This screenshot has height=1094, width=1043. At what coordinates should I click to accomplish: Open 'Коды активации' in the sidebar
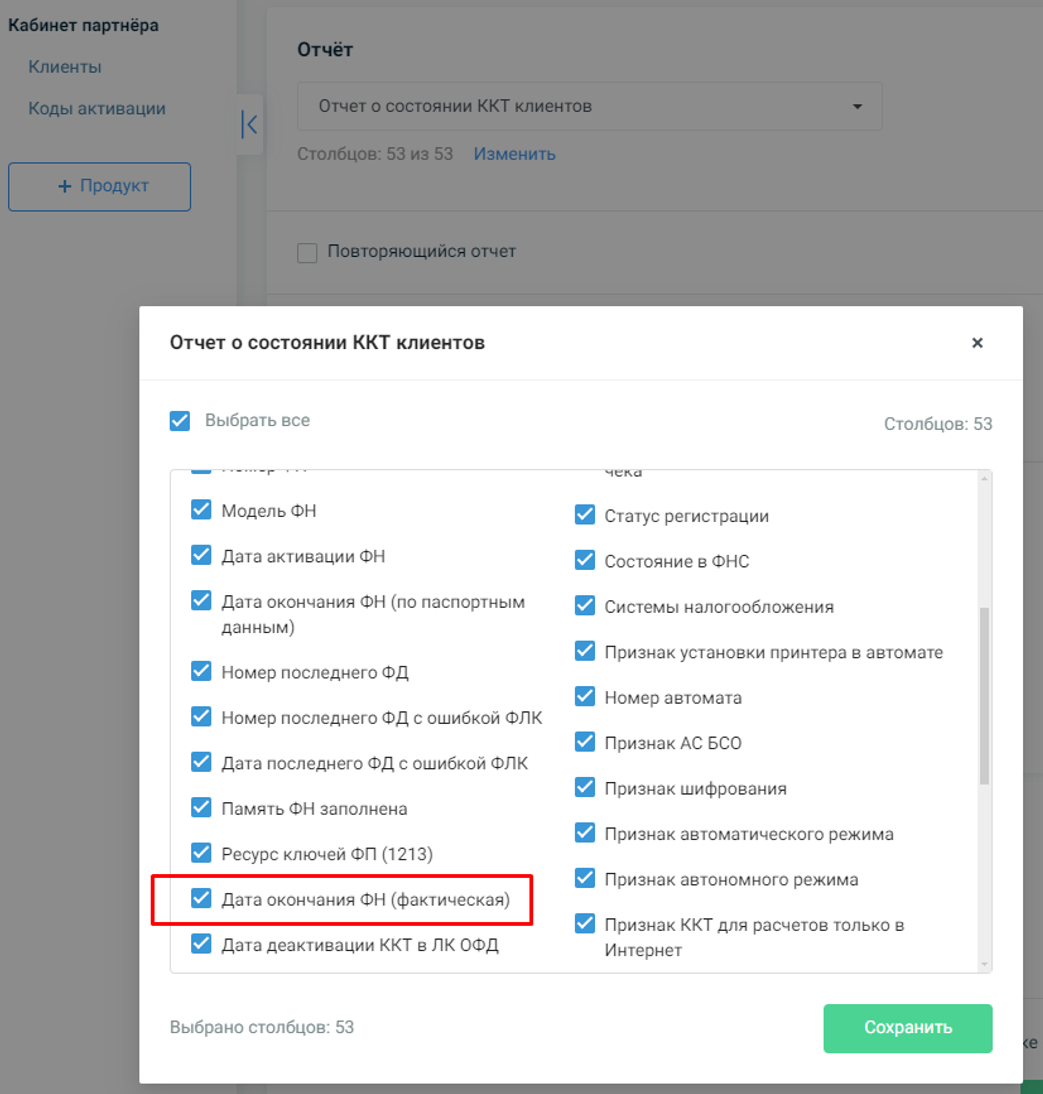coord(97,109)
